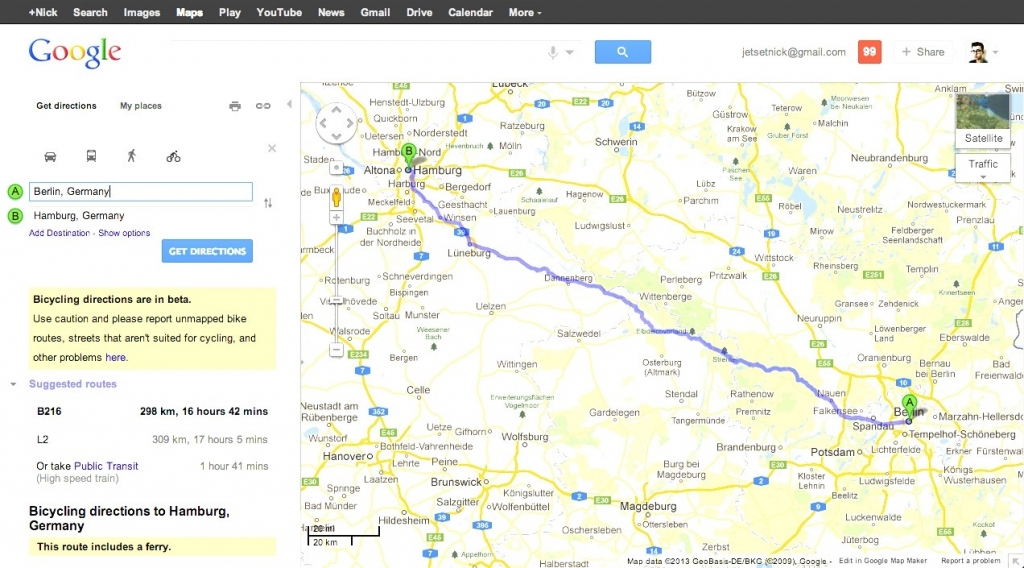Screen dimensions: 1024x568
Task: Click the Berlin, Germany start input field
Action: [x=140, y=191]
